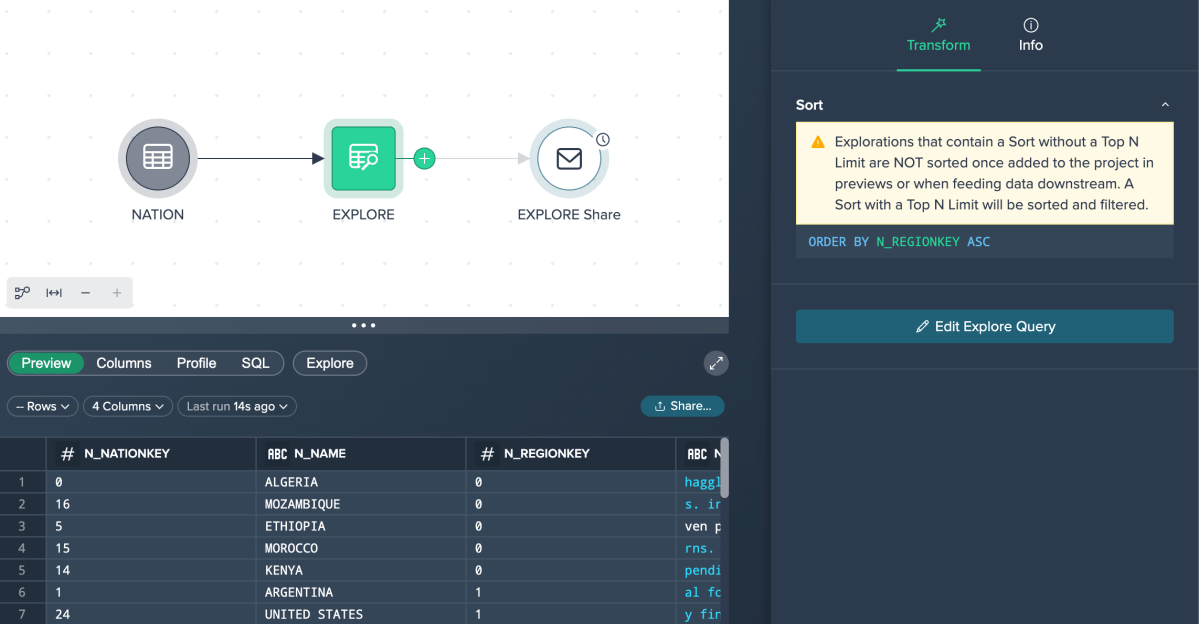Click the NATION node label
1199x624 pixels.
coord(158,215)
